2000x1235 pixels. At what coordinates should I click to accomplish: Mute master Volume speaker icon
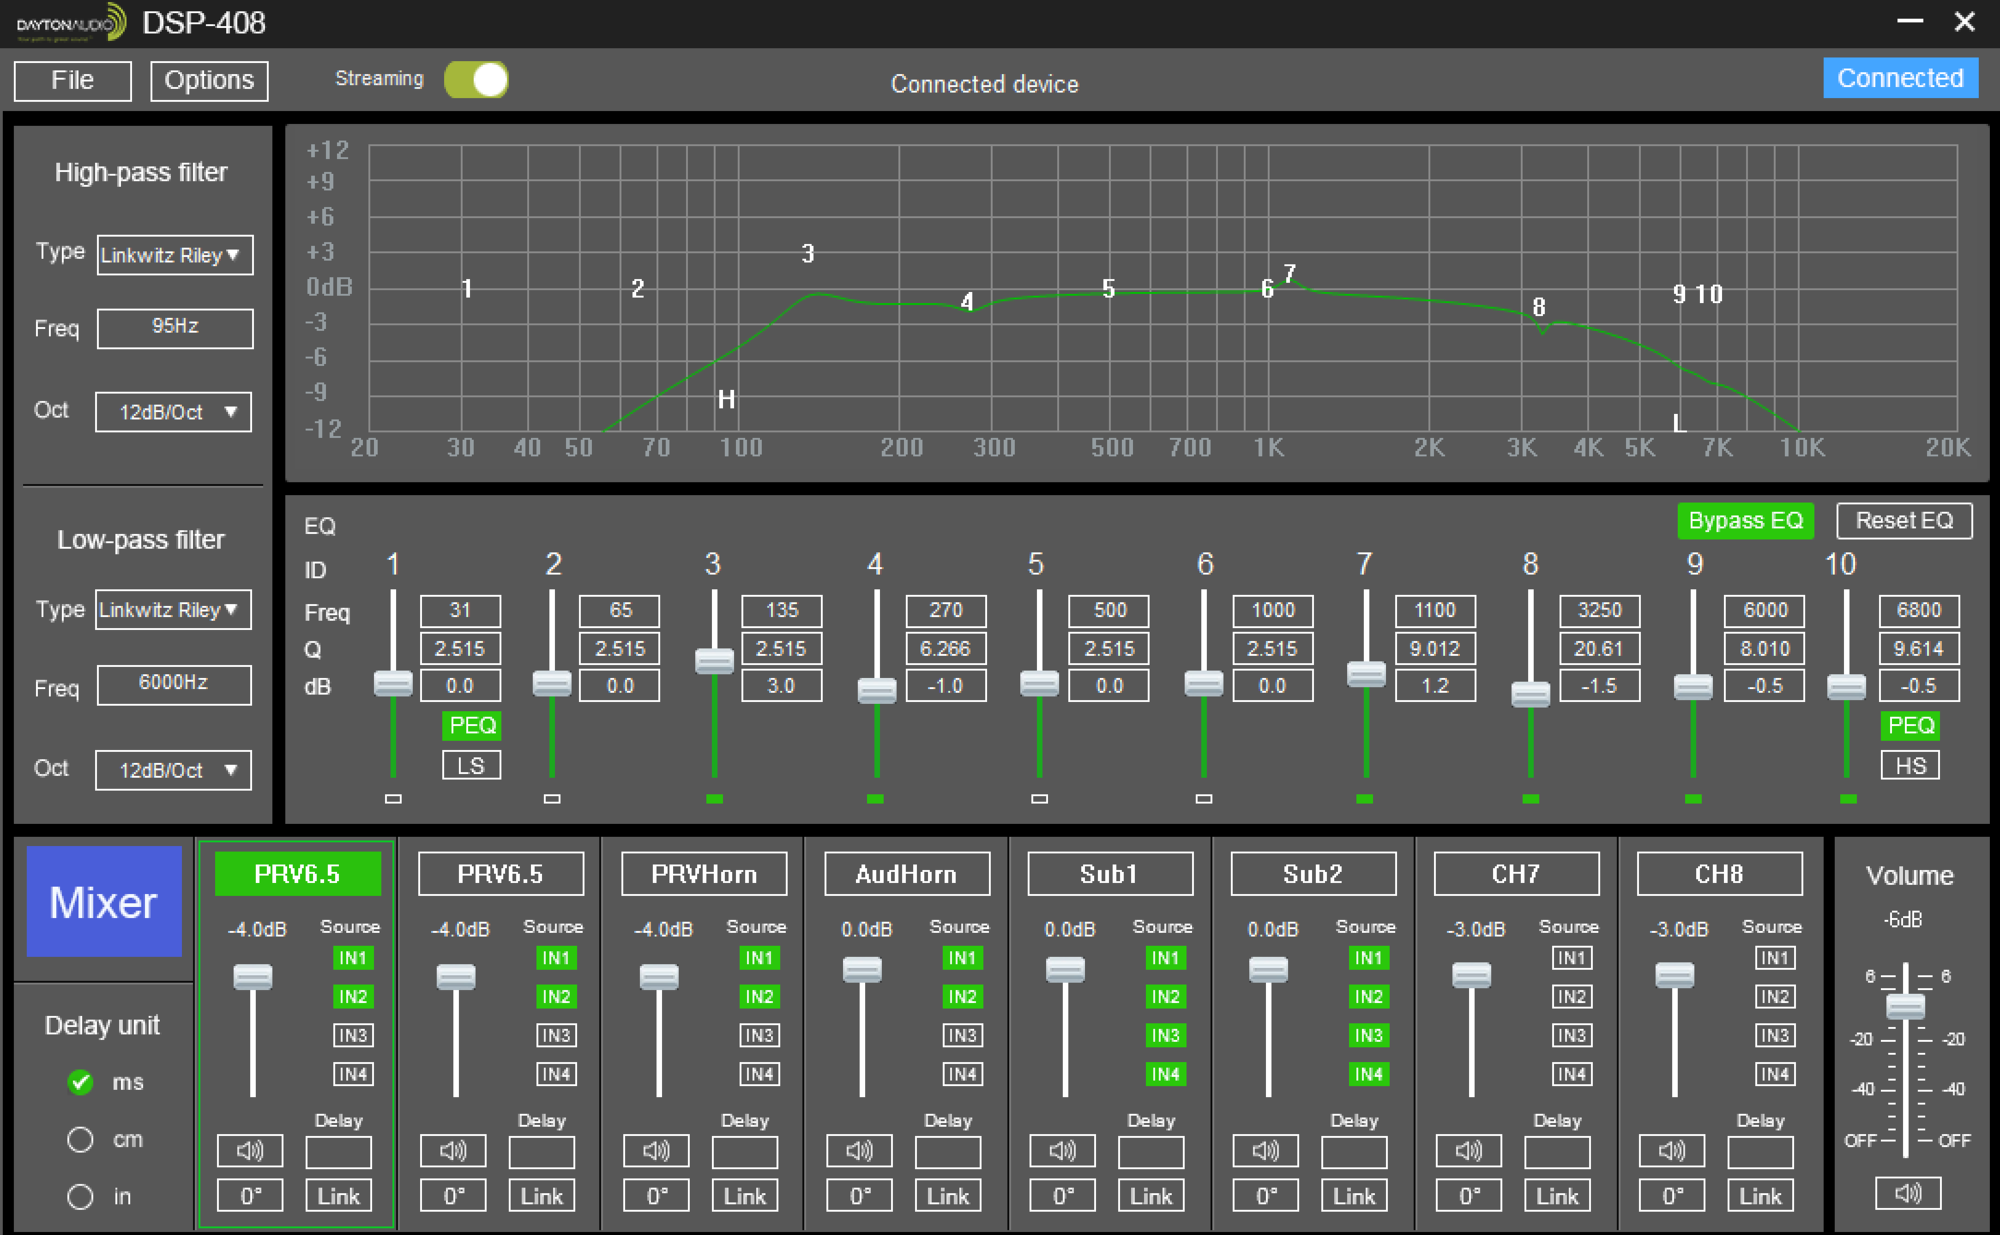tap(1908, 1193)
